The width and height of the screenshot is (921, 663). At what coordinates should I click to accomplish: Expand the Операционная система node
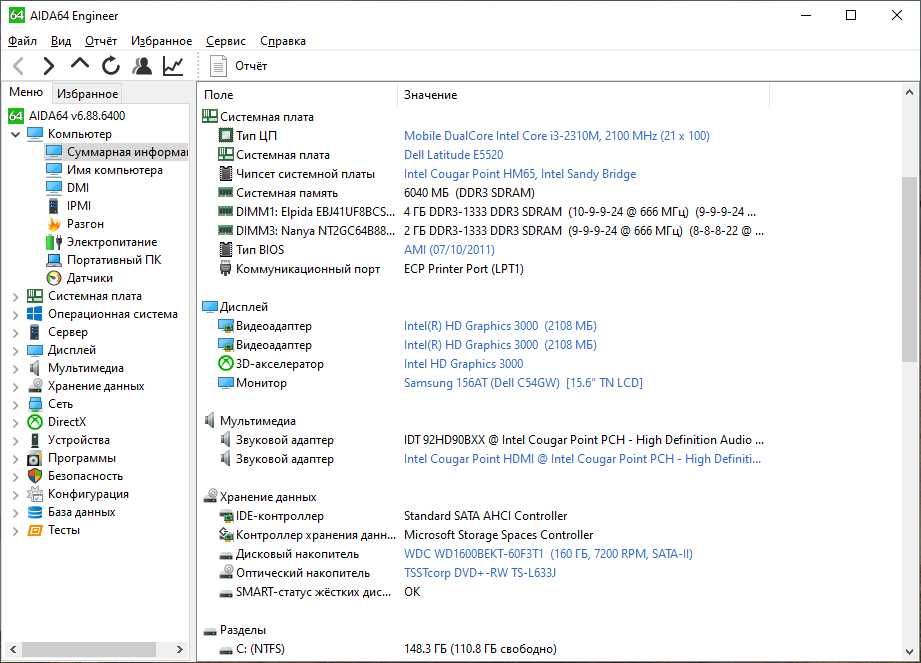pyautogui.click(x=16, y=315)
